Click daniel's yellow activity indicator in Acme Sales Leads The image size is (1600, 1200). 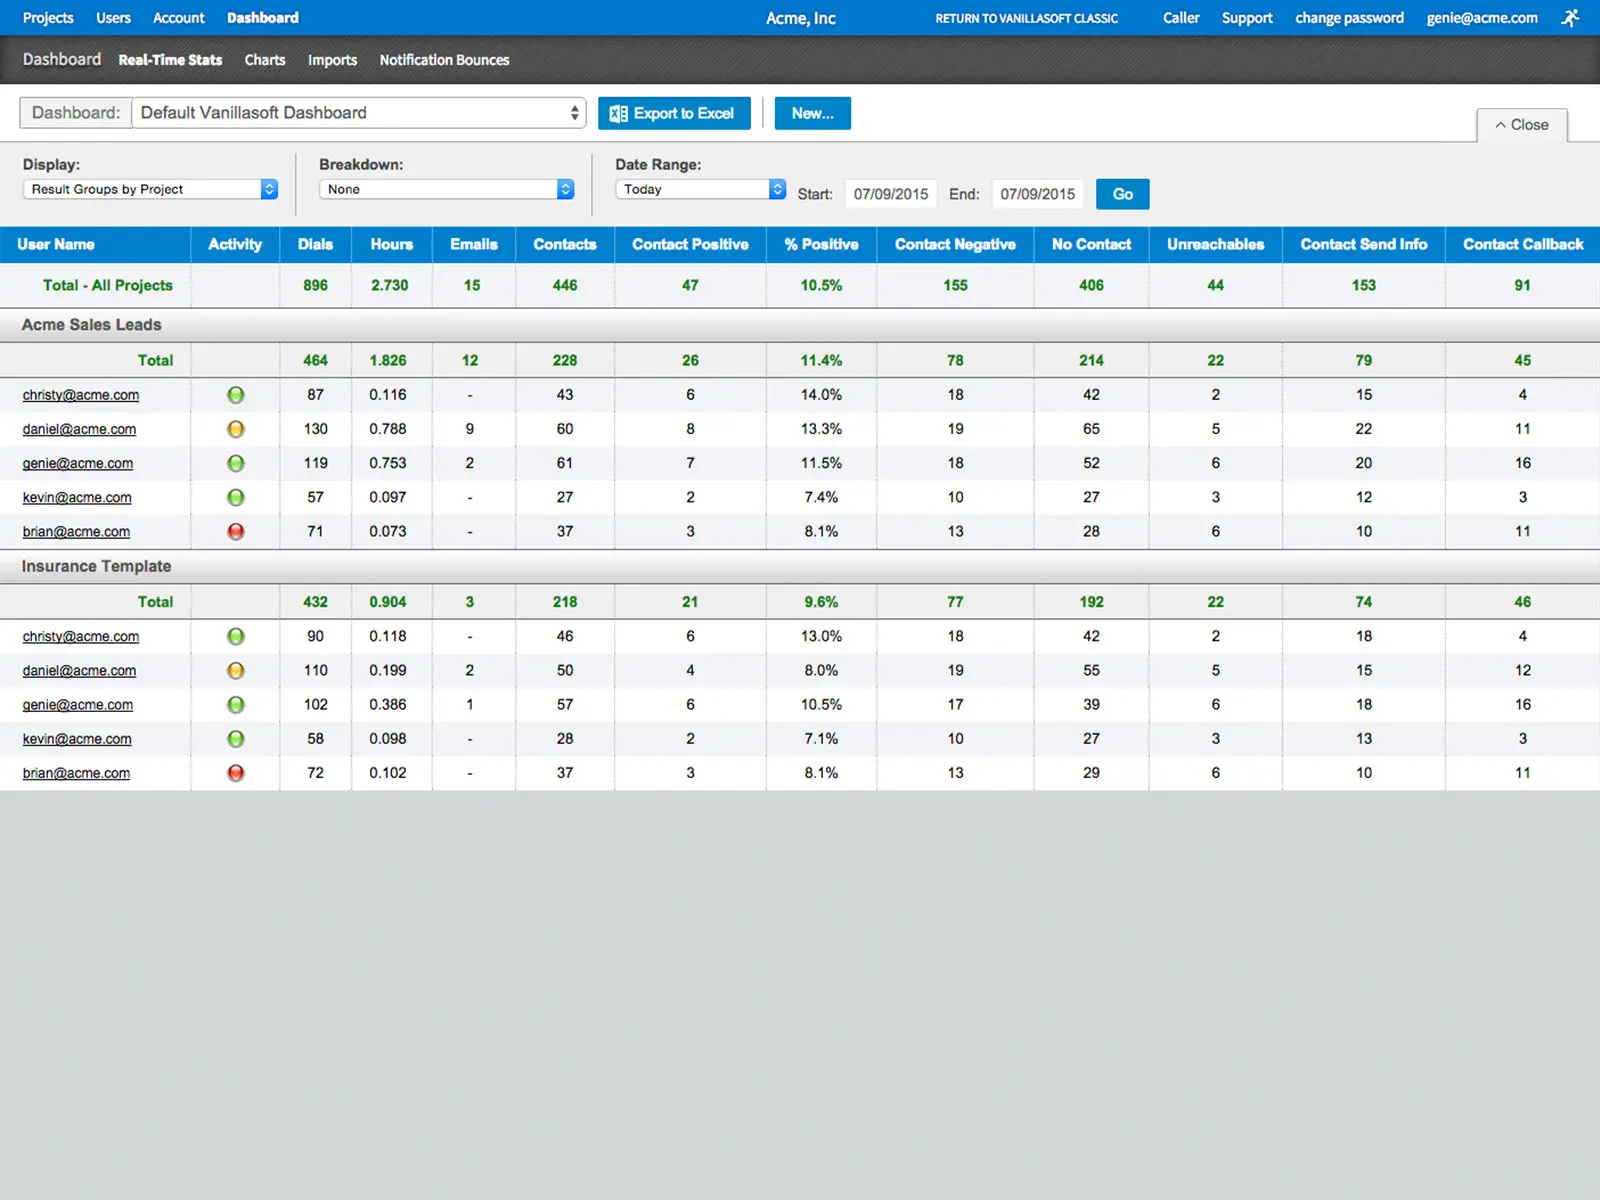[236, 429]
